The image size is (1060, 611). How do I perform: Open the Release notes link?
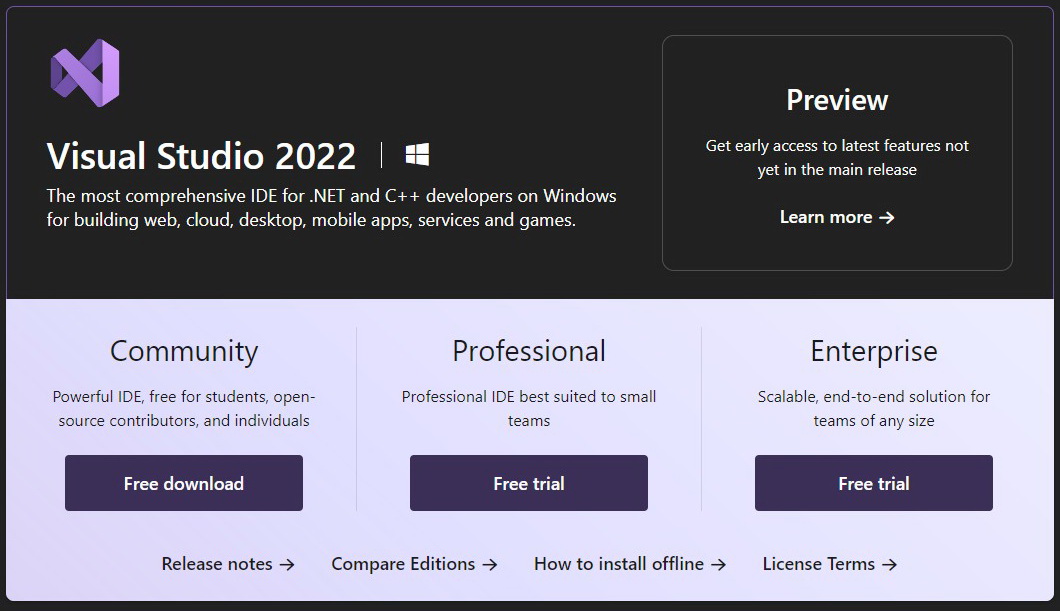point(216,563)
